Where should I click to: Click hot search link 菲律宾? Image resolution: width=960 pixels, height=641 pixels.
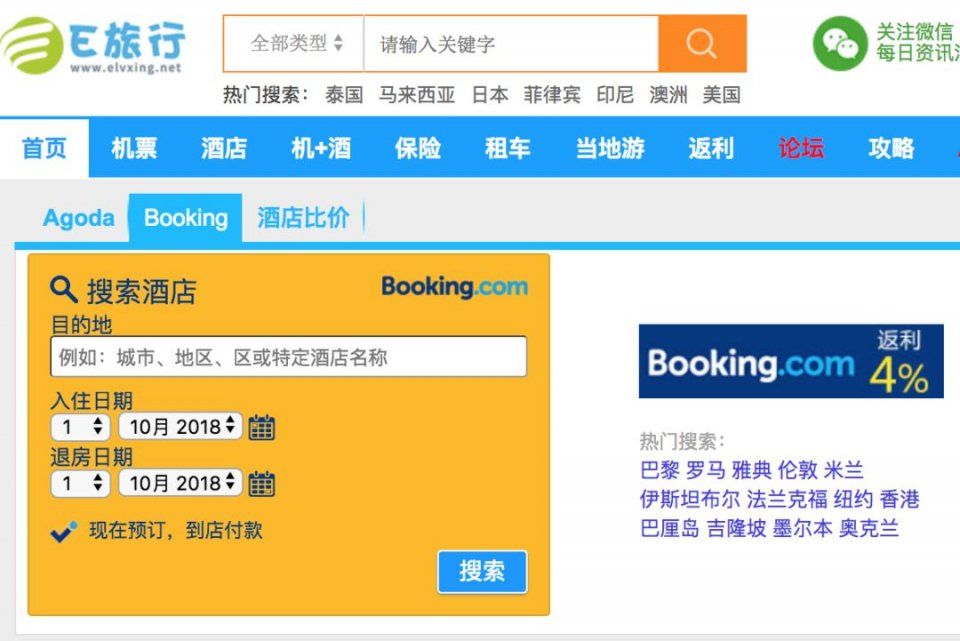tap(552, 95)
